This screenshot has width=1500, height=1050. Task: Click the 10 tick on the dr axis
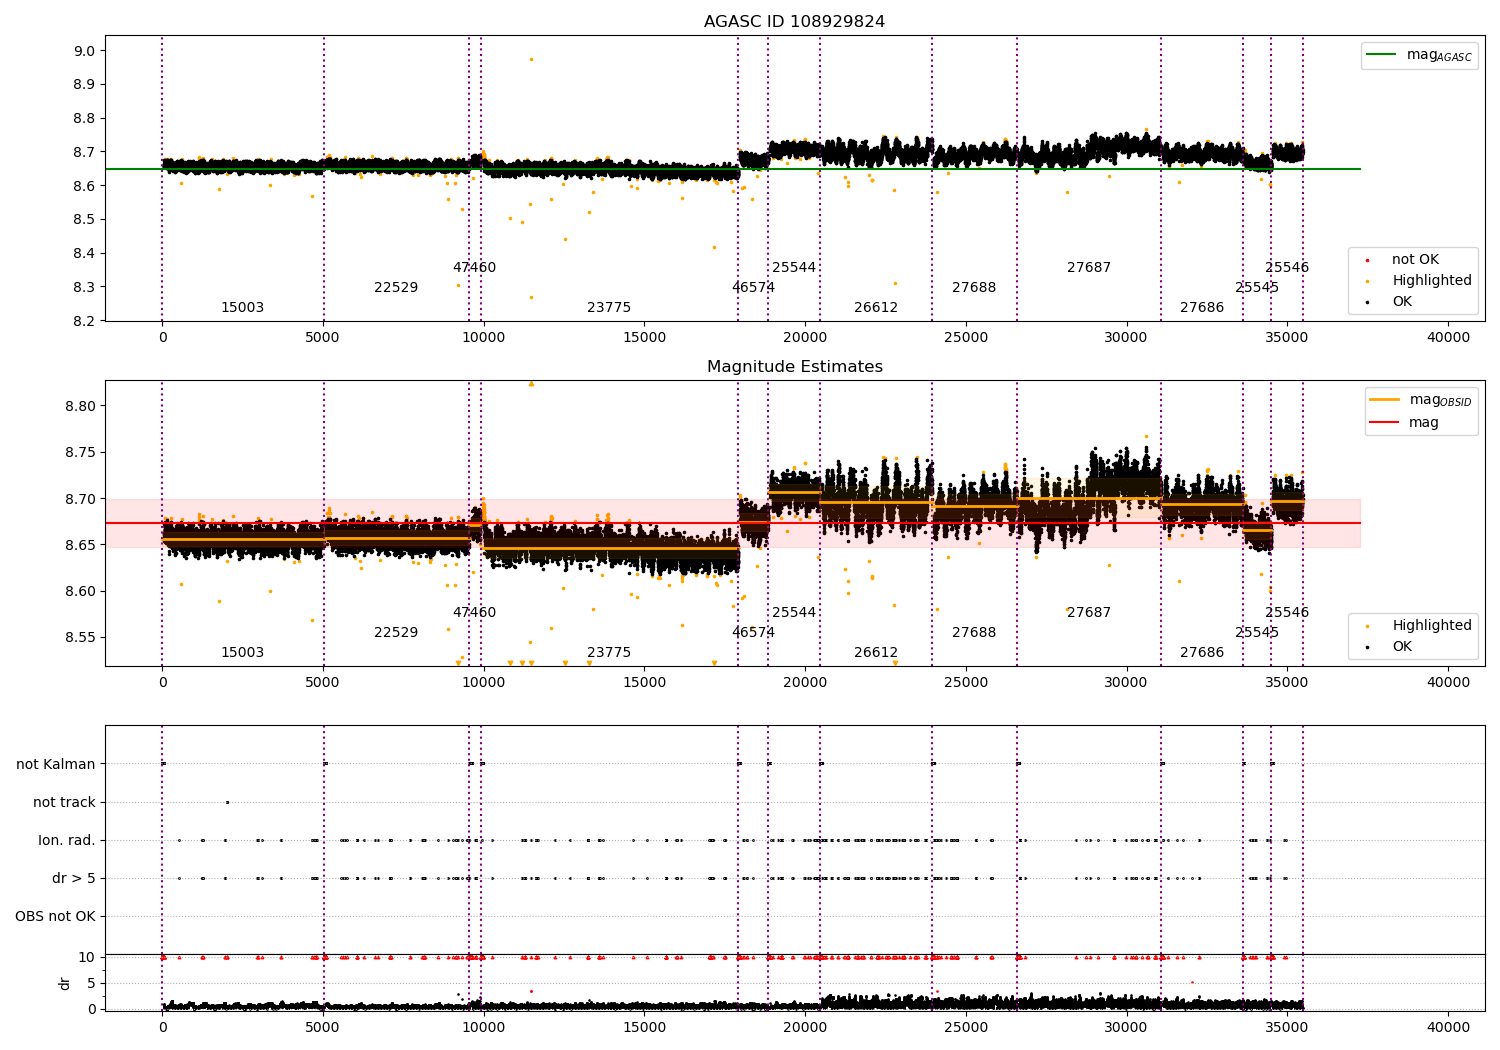click(87, 958)
